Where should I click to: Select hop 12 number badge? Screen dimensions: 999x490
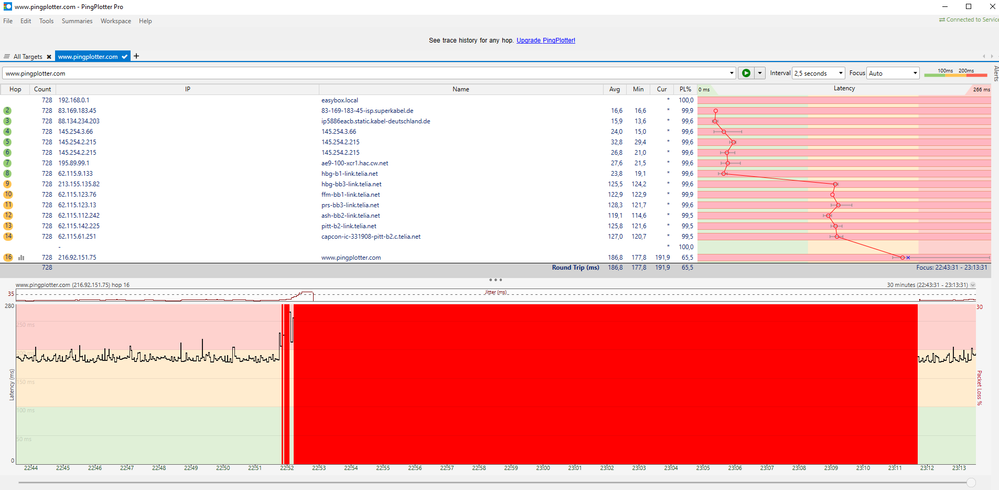coord(8,215)
